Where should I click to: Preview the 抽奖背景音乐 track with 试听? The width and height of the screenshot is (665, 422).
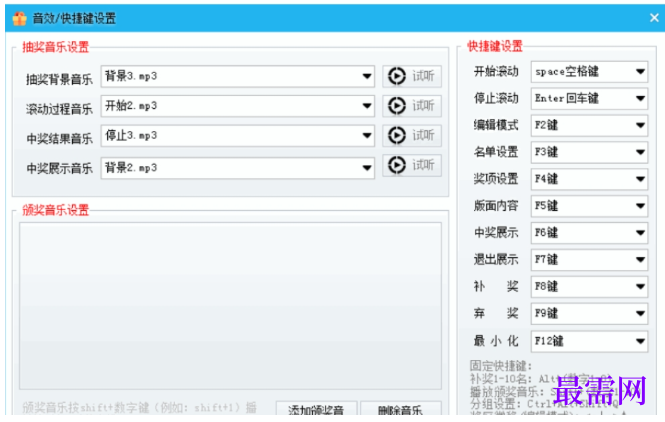[x=412, y=76]
